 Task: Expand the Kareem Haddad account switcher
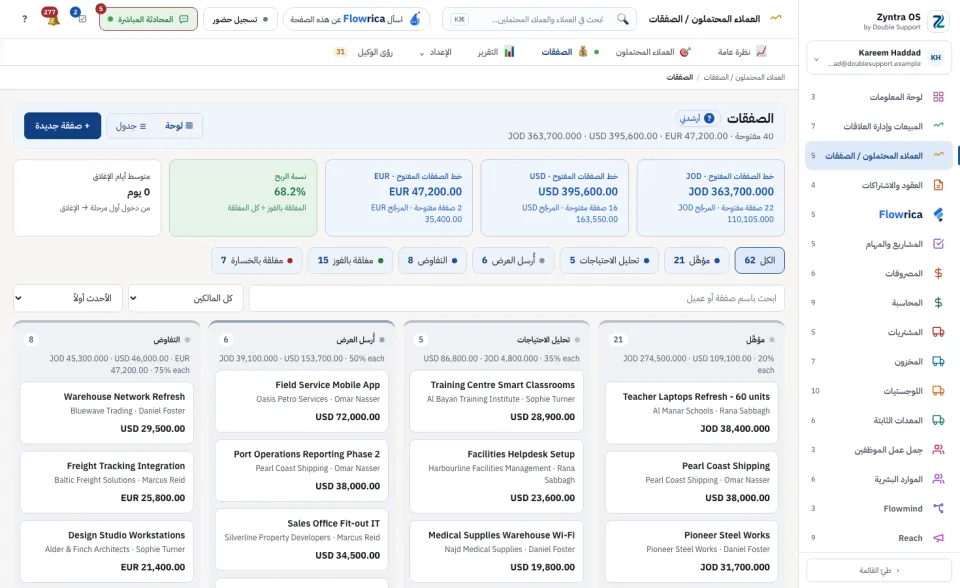(x=879, y=58)
